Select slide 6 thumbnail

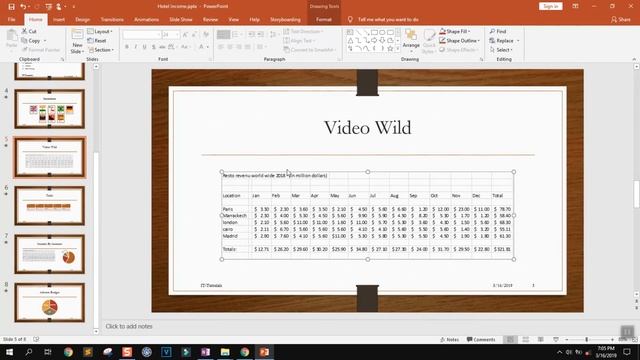click(x=49, y=206)
